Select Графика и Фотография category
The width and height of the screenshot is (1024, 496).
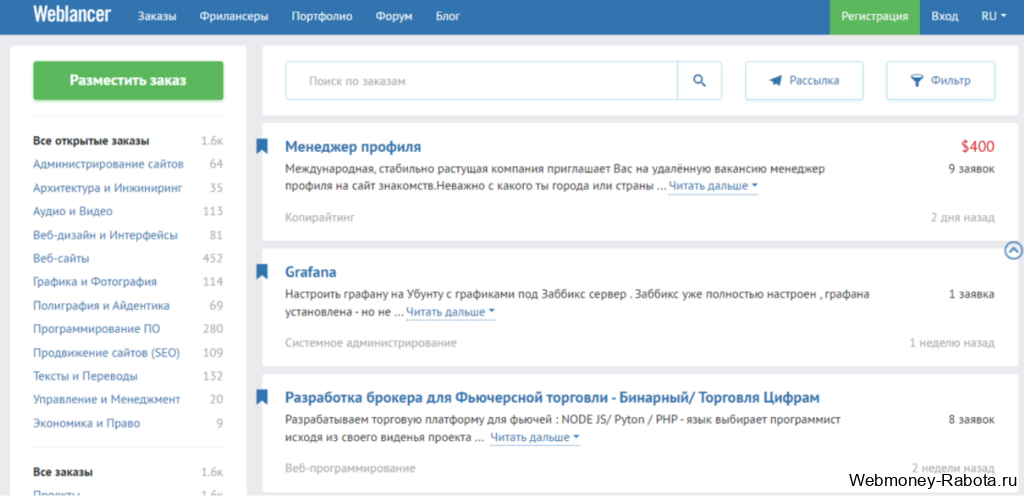(x=95, y=282)
